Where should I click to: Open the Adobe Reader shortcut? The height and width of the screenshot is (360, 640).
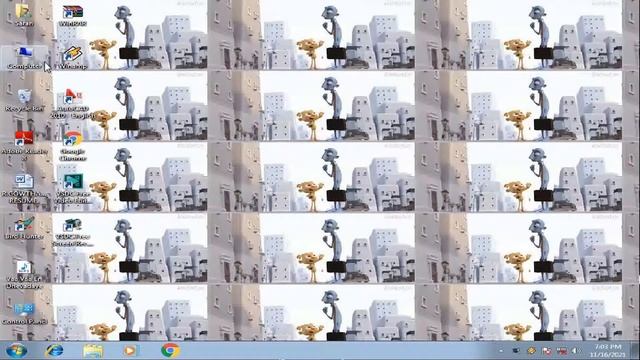click(x=24, y=146)
